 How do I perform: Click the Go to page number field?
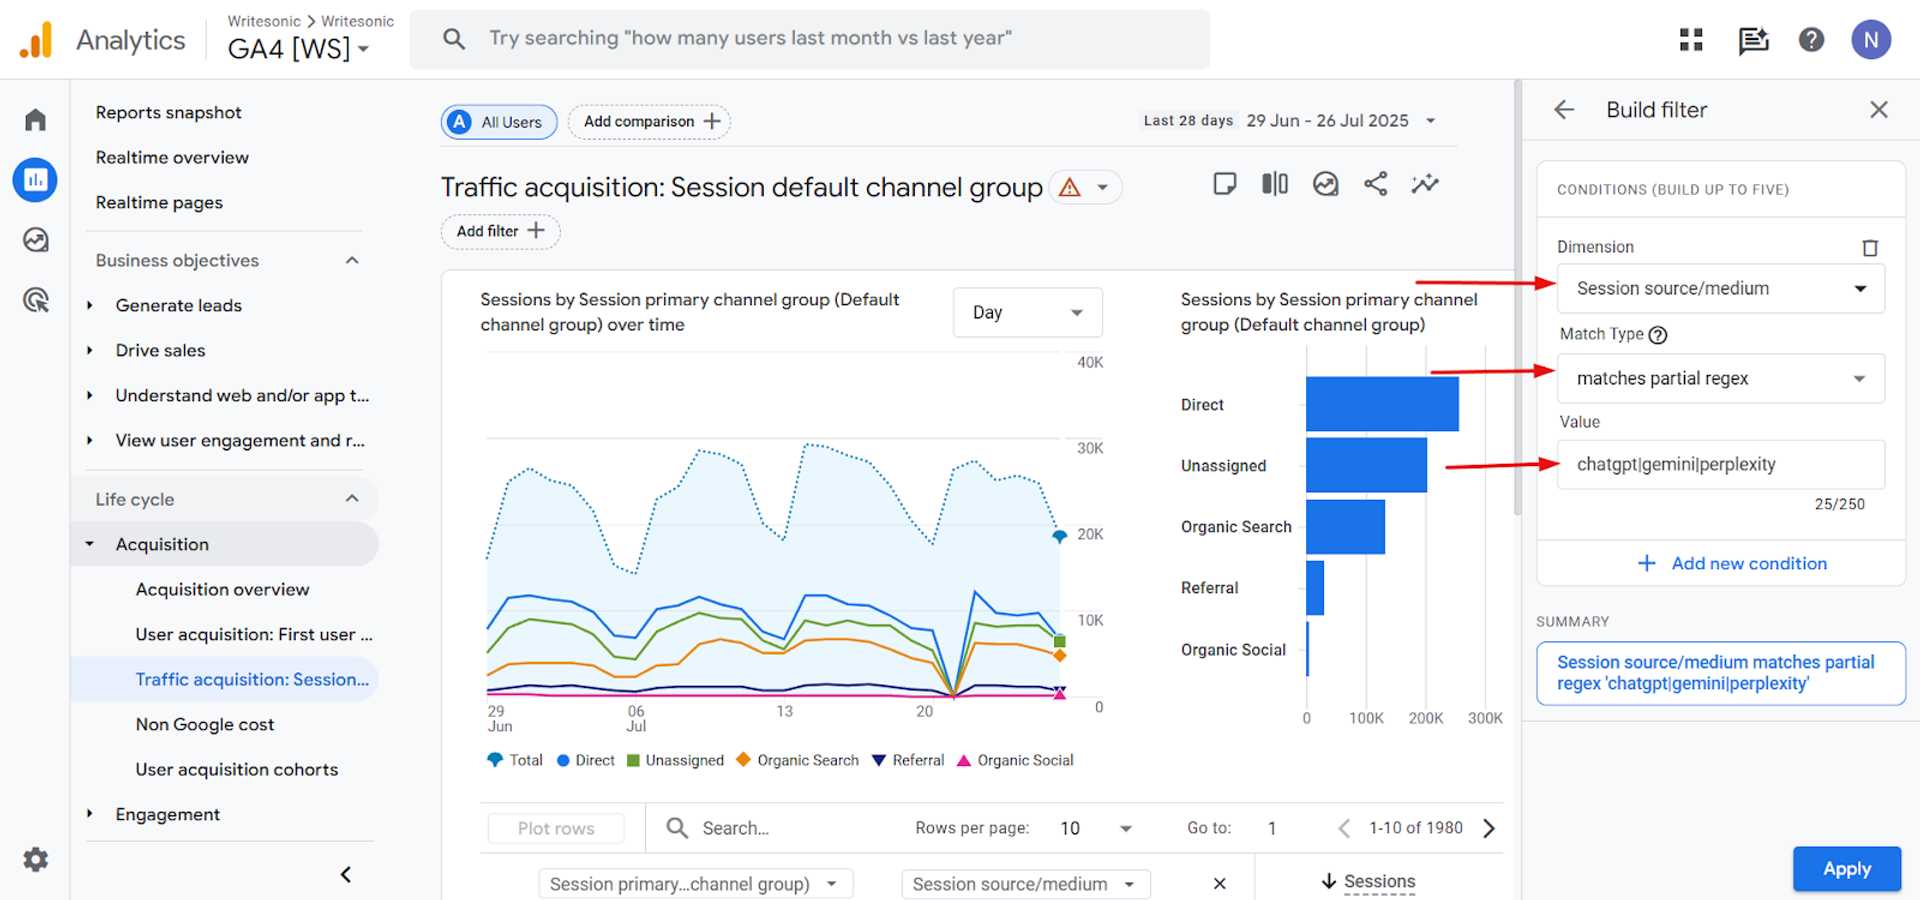click(1272, 828)
